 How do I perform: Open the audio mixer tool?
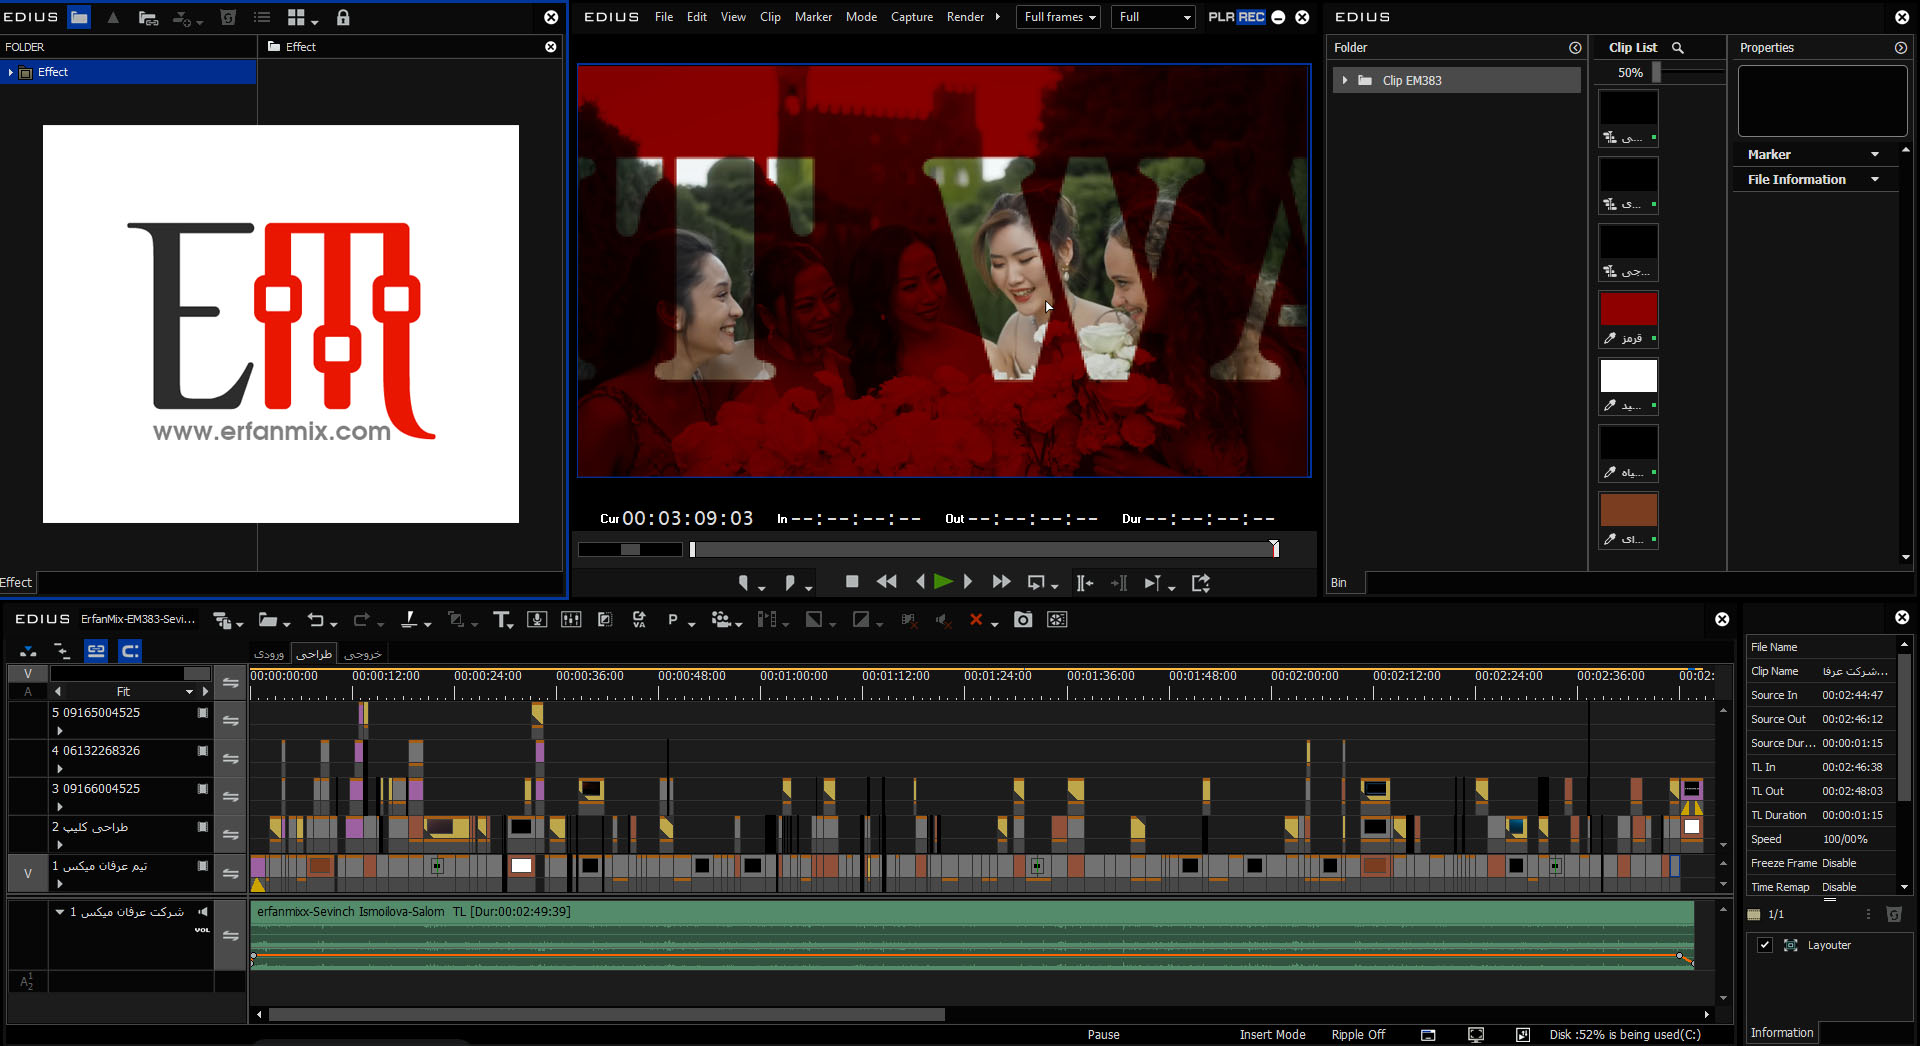pyautogui.click(x=571, y=620)
